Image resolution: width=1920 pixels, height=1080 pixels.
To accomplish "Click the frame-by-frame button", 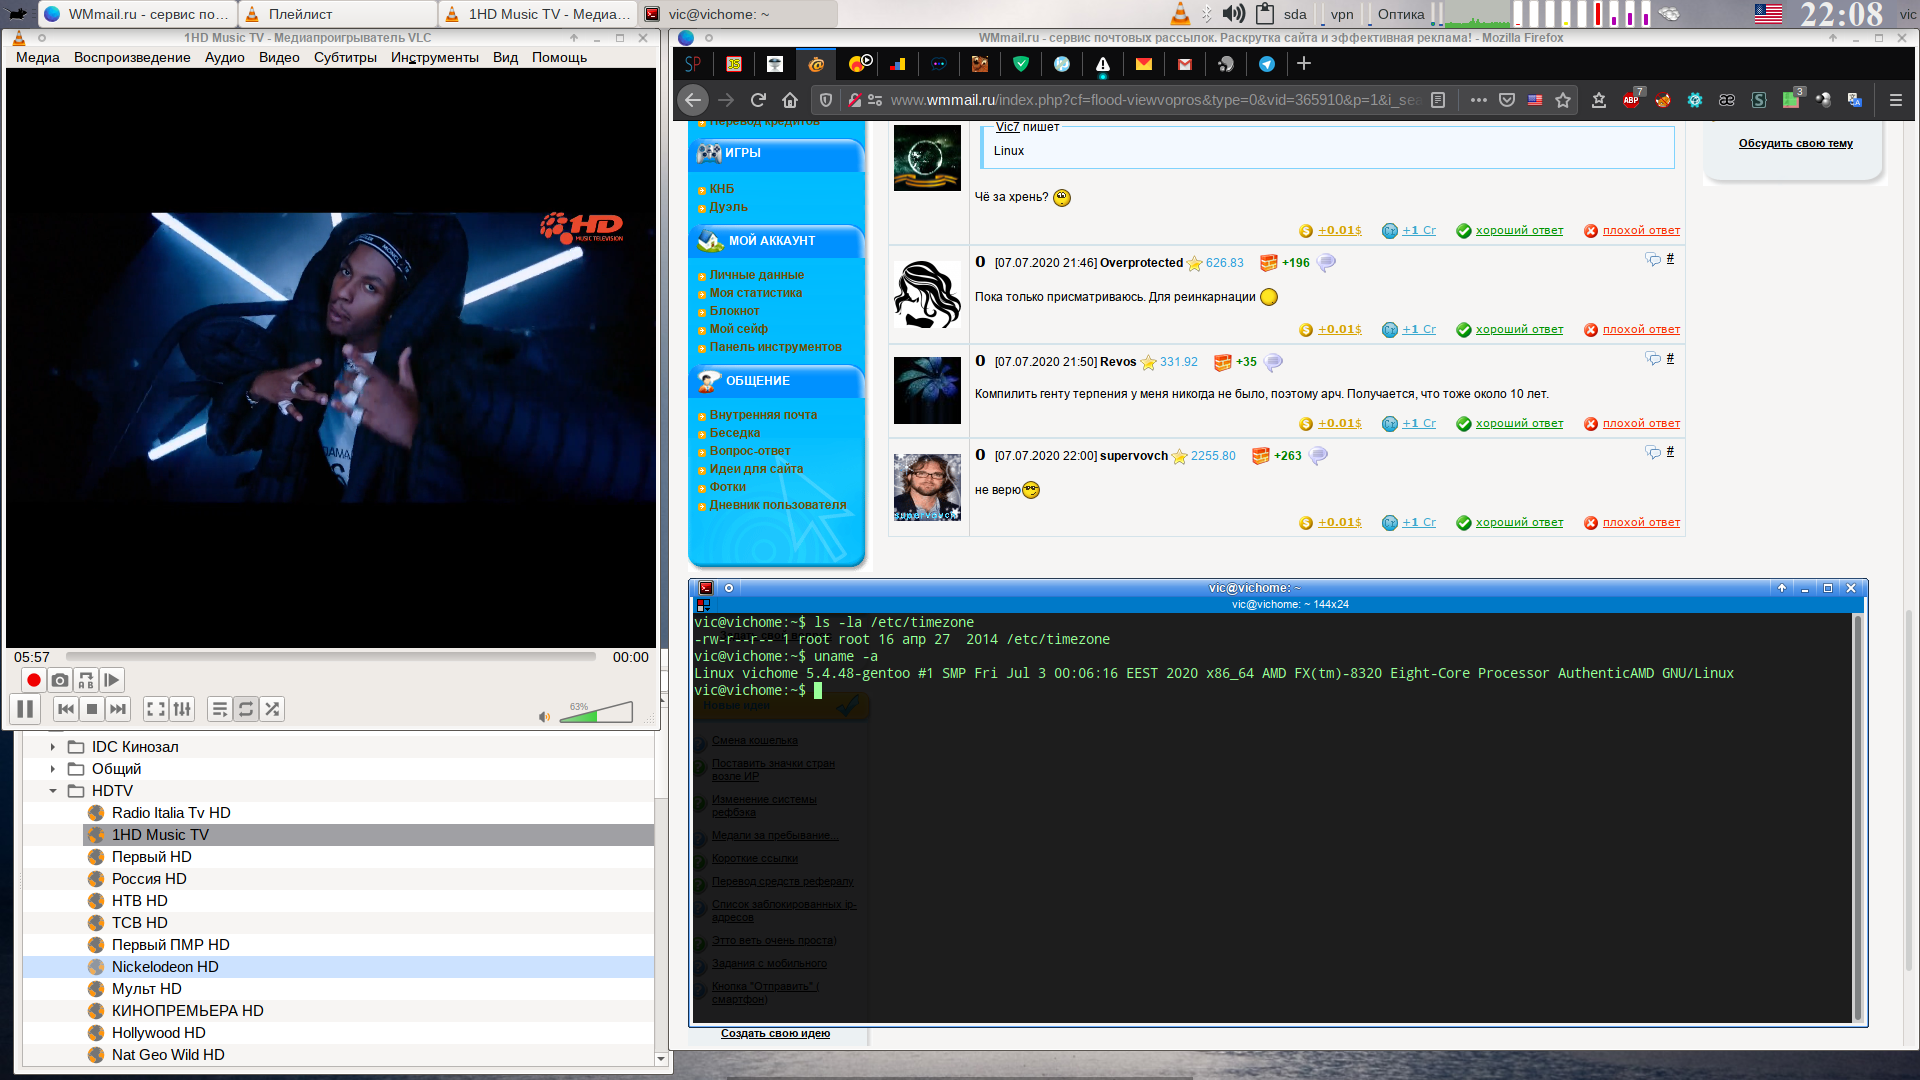I will (112, 680).
